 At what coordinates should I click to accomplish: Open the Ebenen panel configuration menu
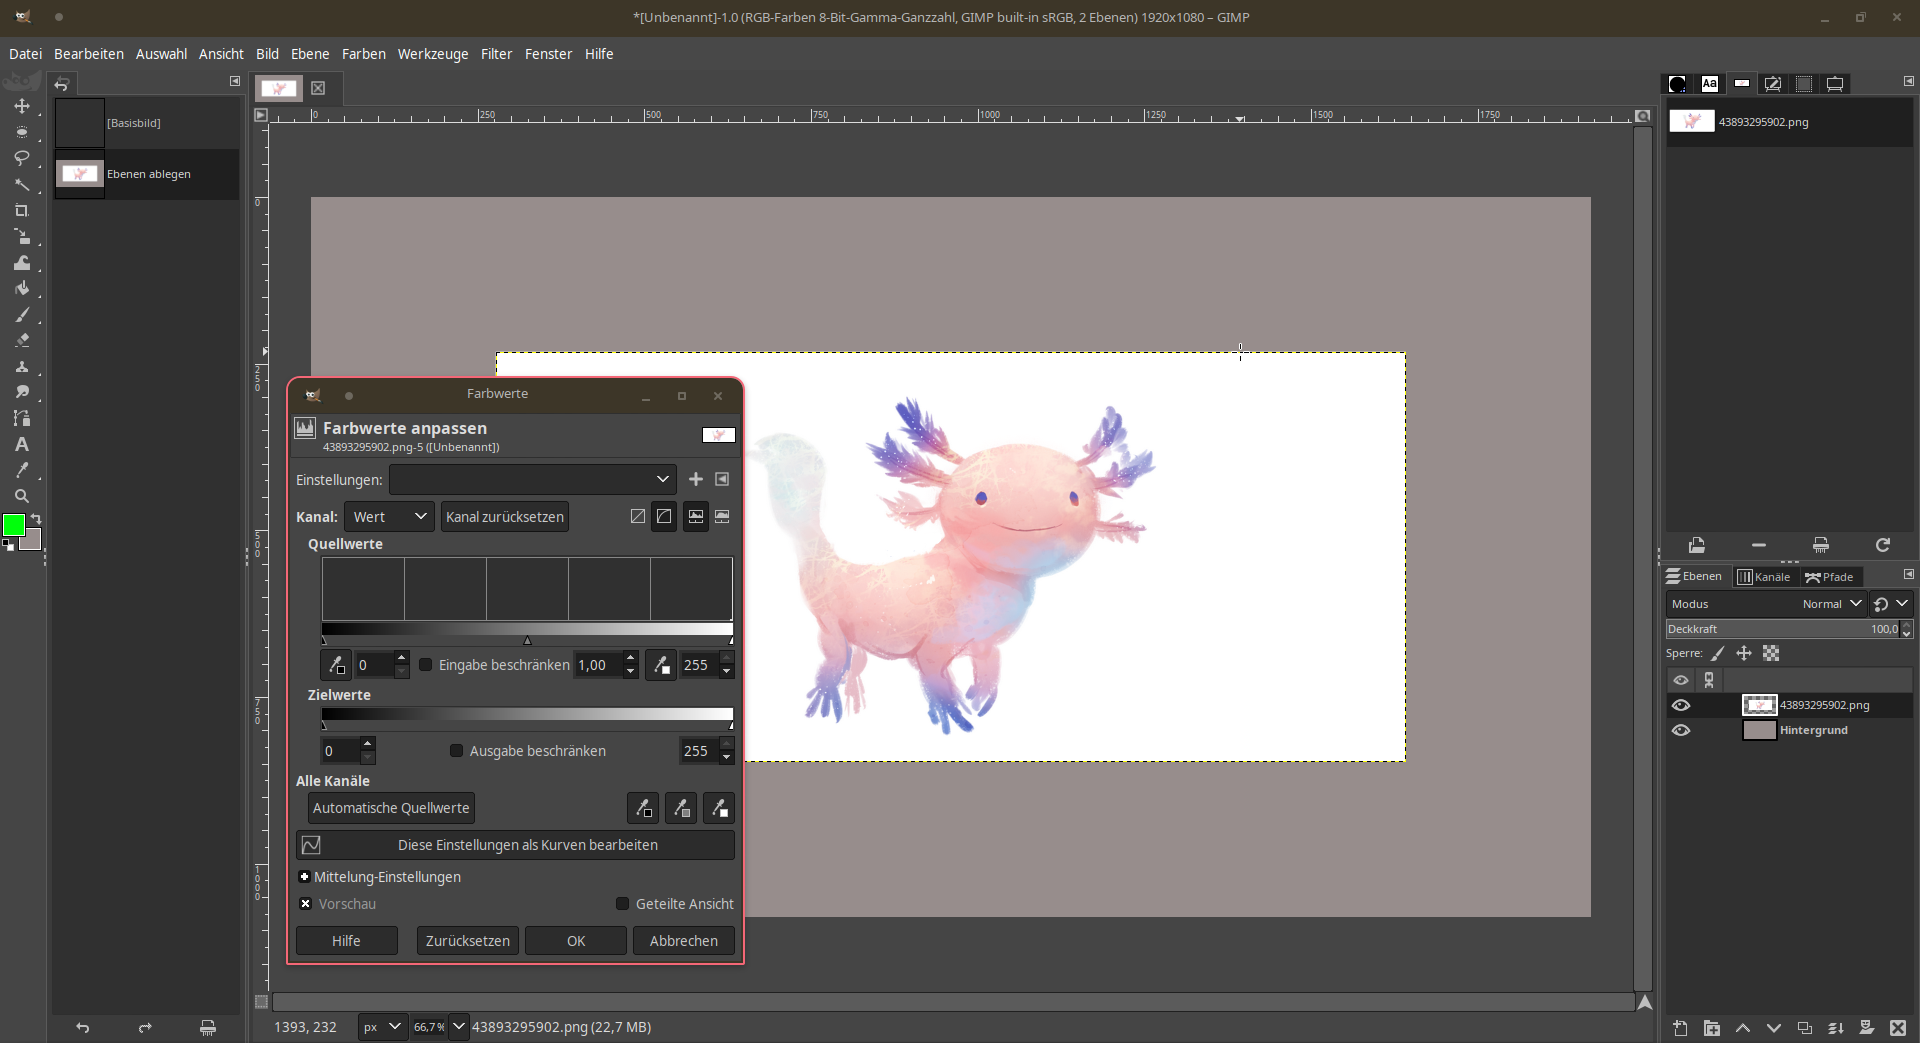[1908, 575]
